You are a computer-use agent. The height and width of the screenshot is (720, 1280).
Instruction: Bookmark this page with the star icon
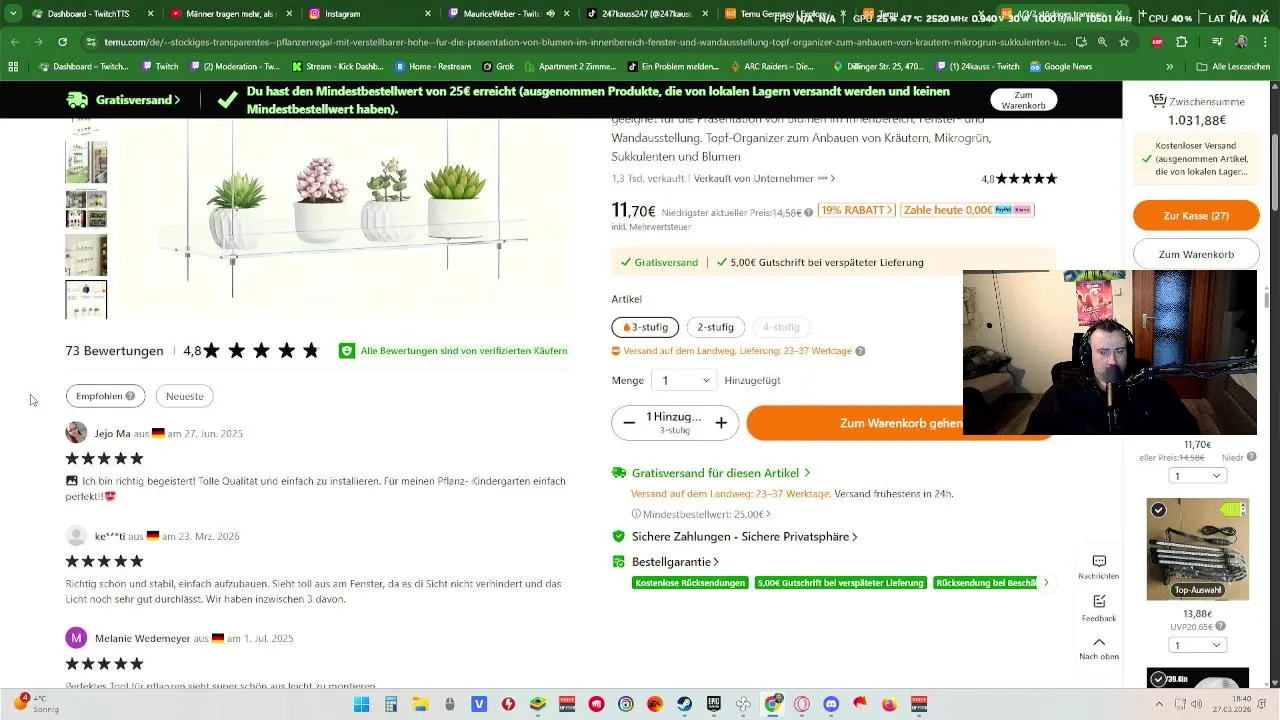coord(1124,42)
